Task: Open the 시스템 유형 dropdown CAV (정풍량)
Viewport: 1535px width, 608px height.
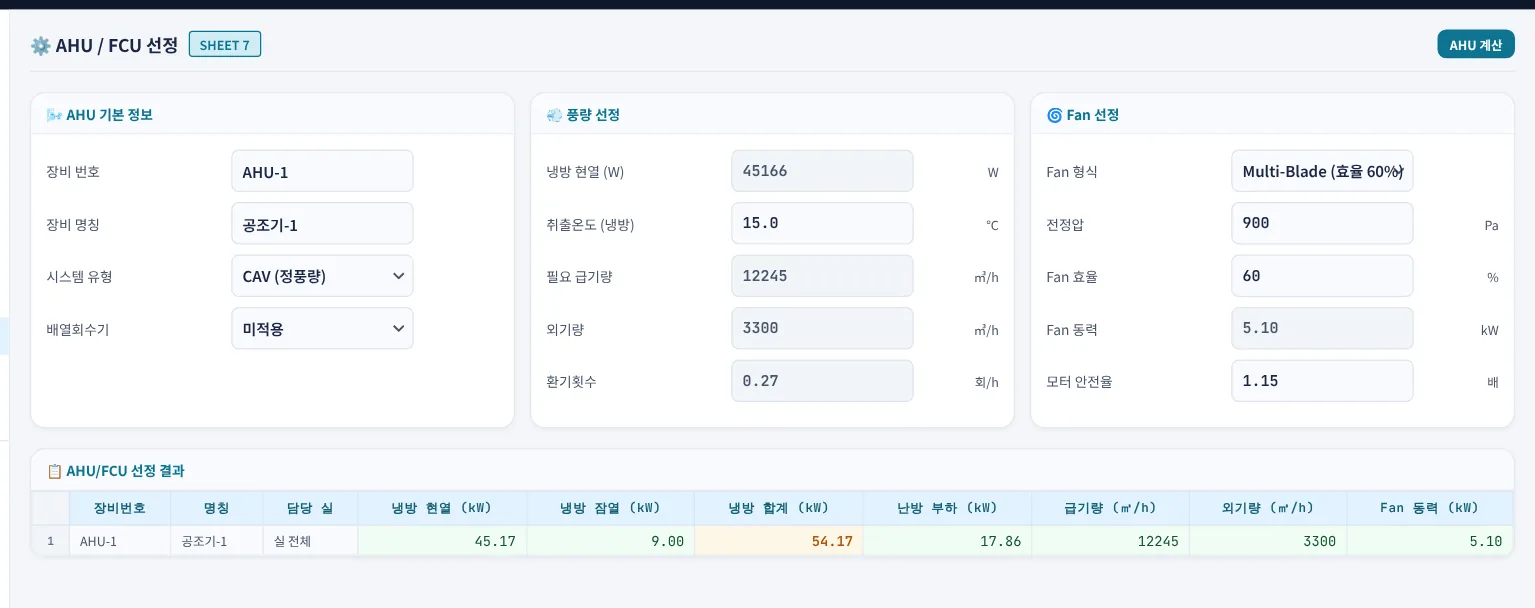Action: click(322, 276)
